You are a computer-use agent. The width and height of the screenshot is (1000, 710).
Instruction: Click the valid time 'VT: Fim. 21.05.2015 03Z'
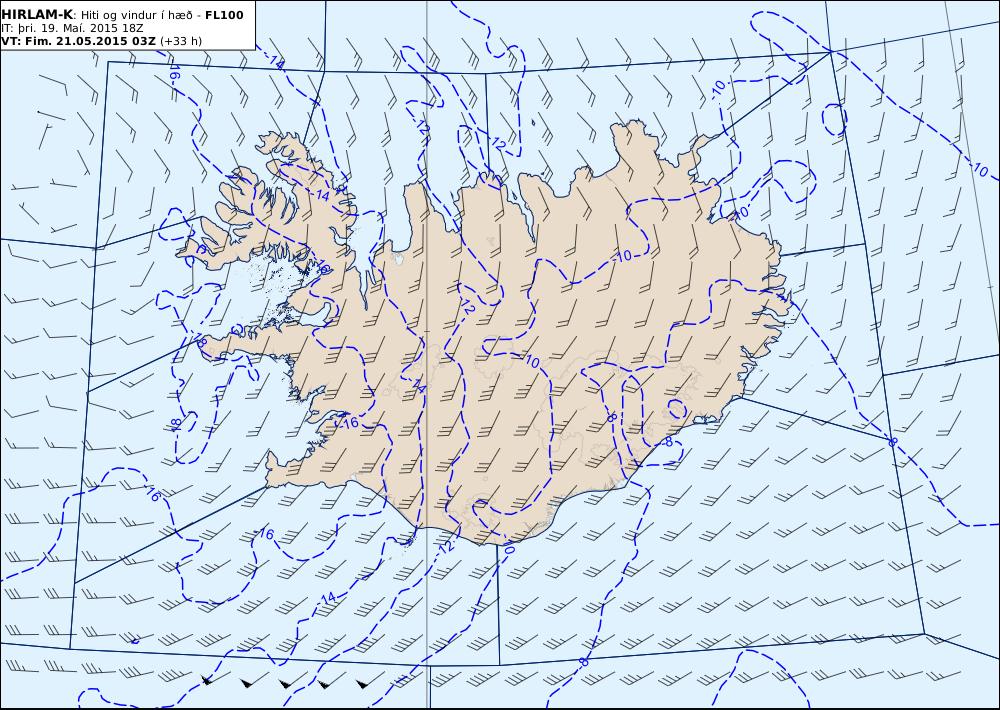click(78, 41)
